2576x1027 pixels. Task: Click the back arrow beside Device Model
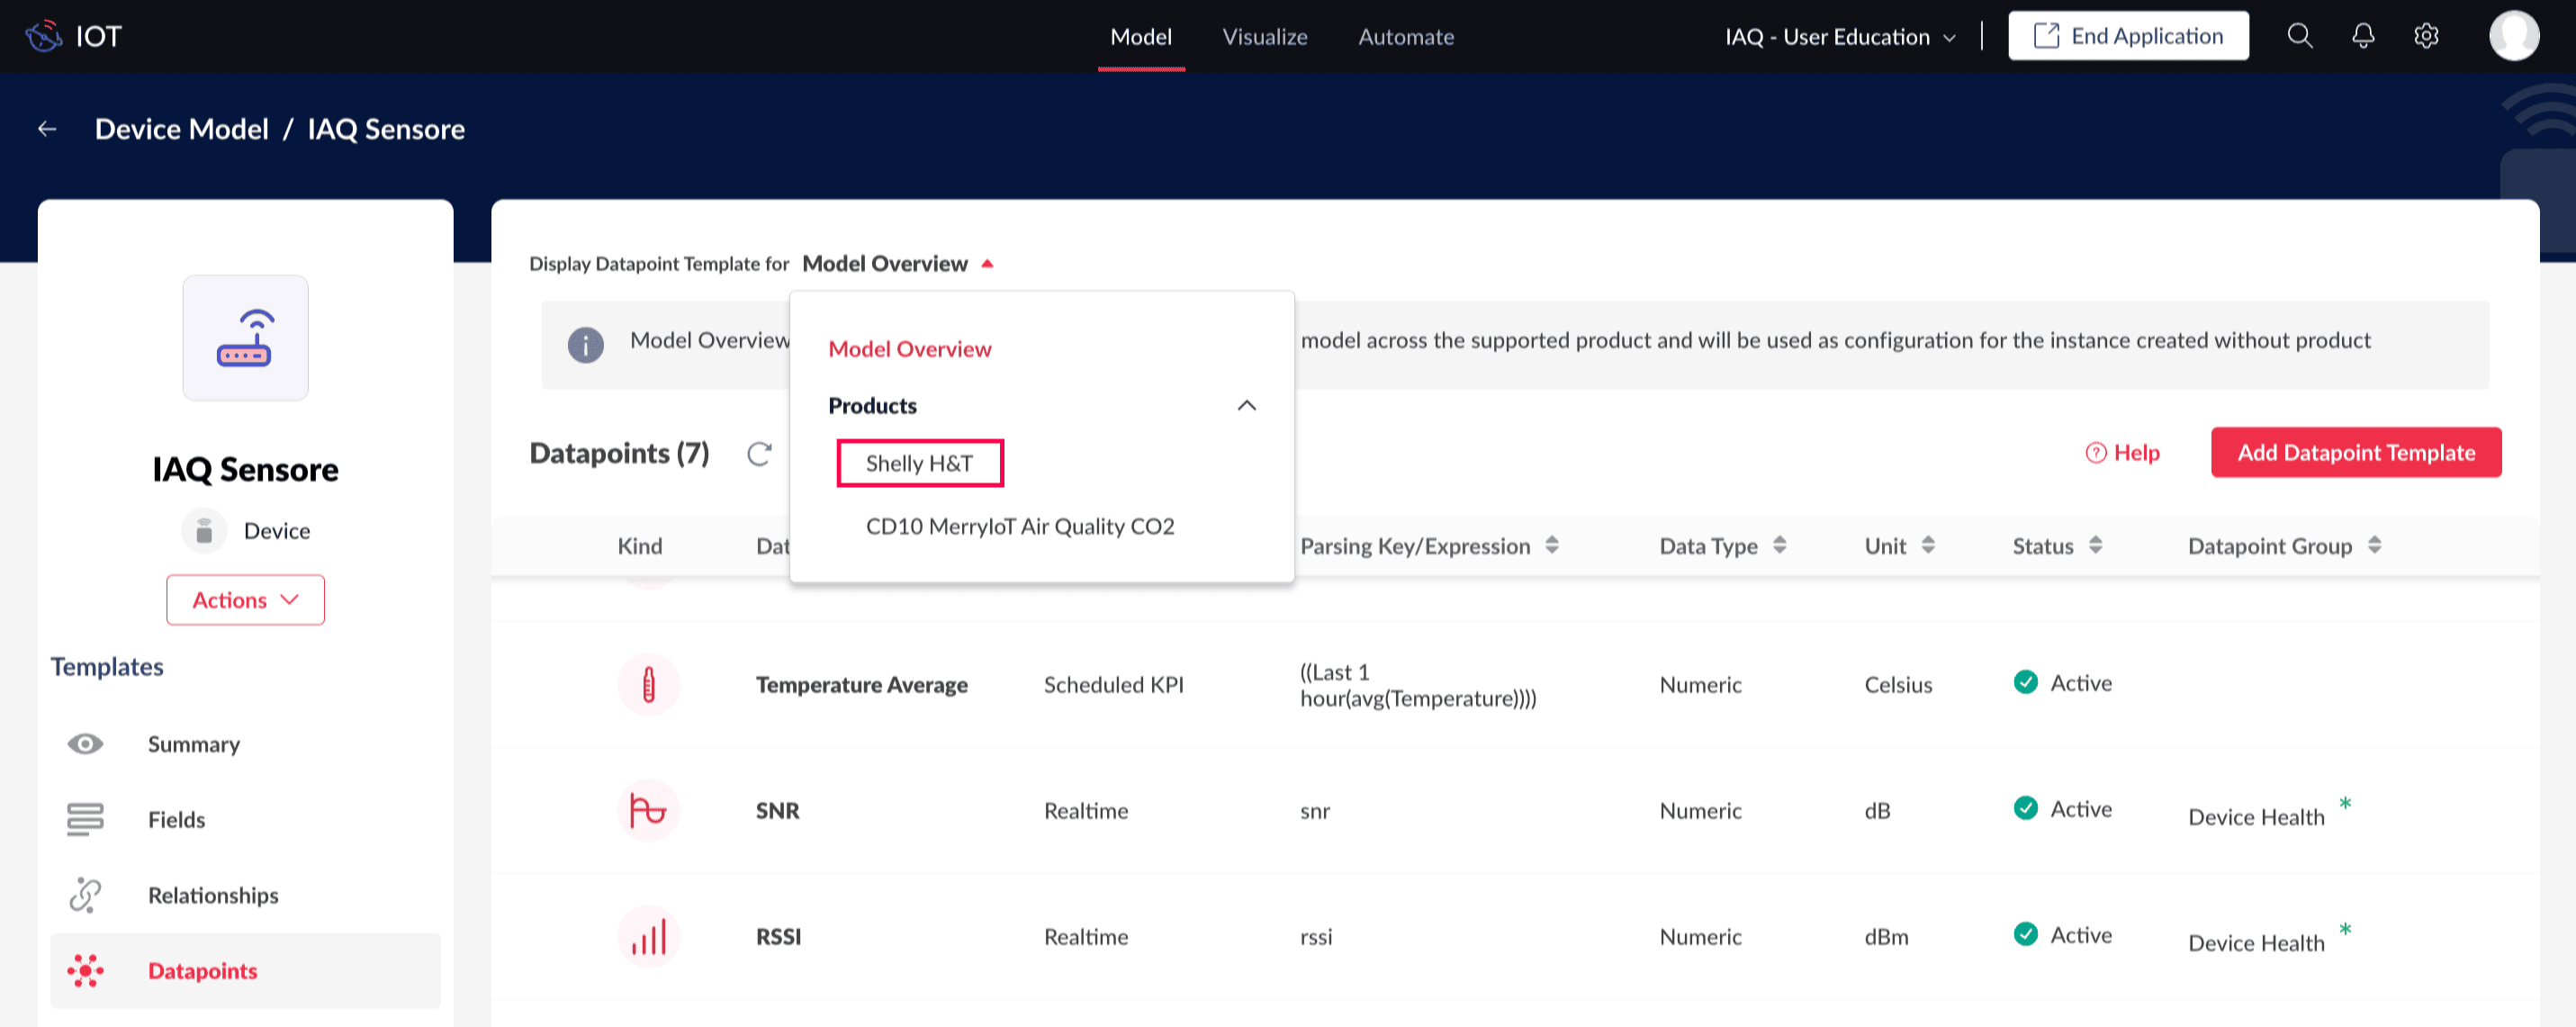tap(47, 129)
